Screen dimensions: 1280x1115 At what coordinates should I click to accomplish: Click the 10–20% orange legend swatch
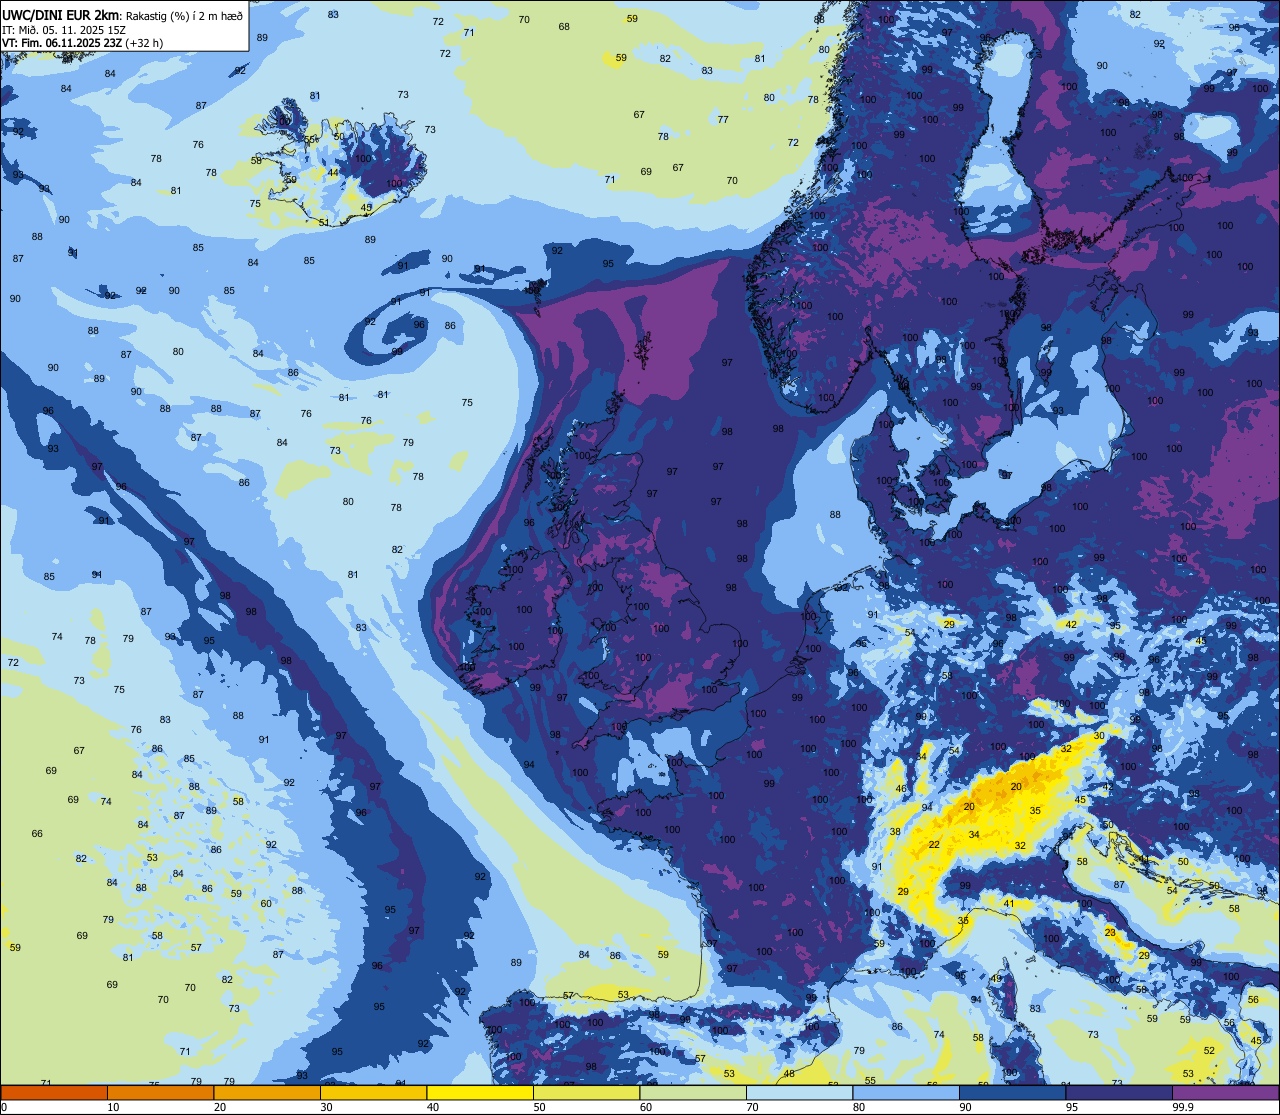pyautogui.click(x=160, y=1092)
